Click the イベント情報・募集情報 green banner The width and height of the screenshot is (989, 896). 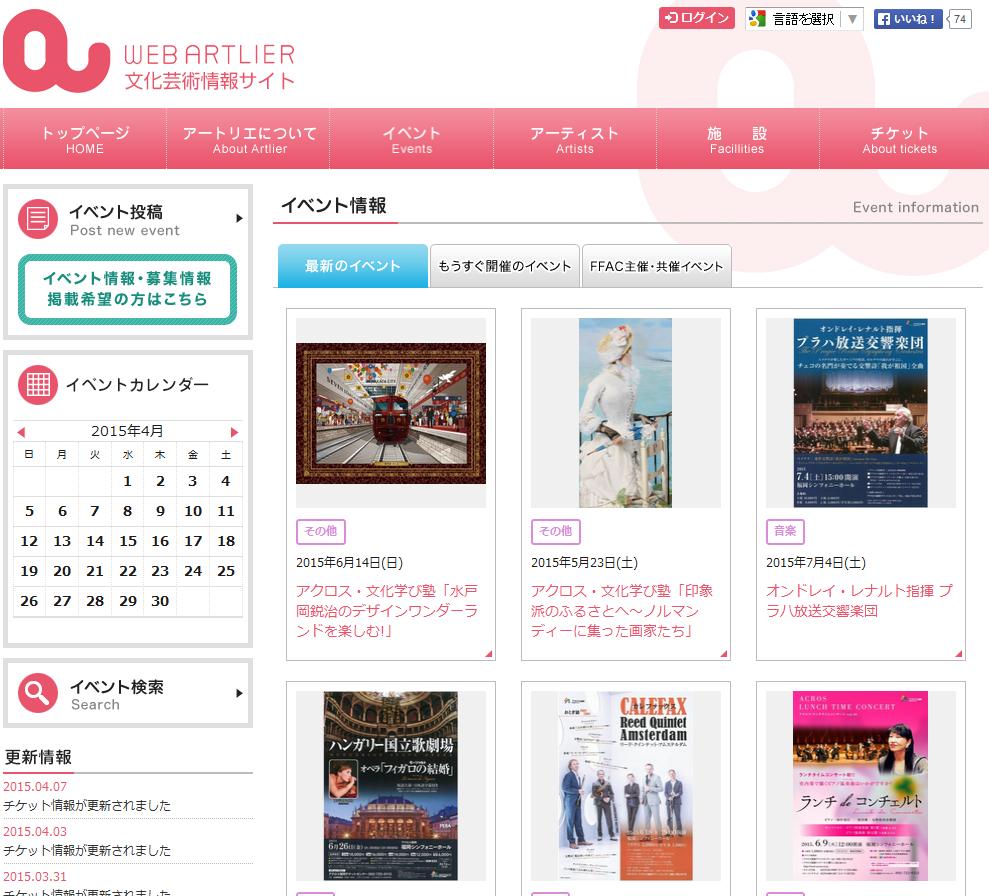[x=127, y=289]
